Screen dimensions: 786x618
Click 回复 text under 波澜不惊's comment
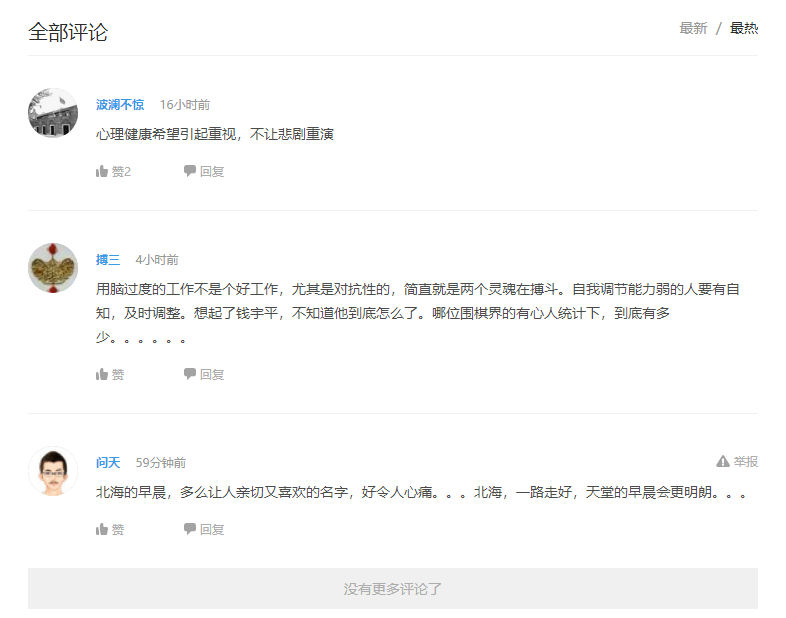212,171
